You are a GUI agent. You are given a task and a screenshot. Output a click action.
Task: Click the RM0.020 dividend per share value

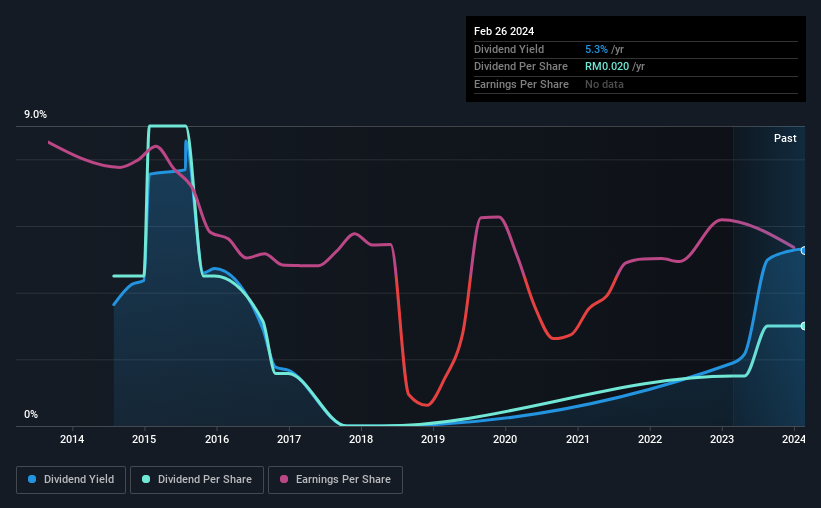tap(607, 67)
